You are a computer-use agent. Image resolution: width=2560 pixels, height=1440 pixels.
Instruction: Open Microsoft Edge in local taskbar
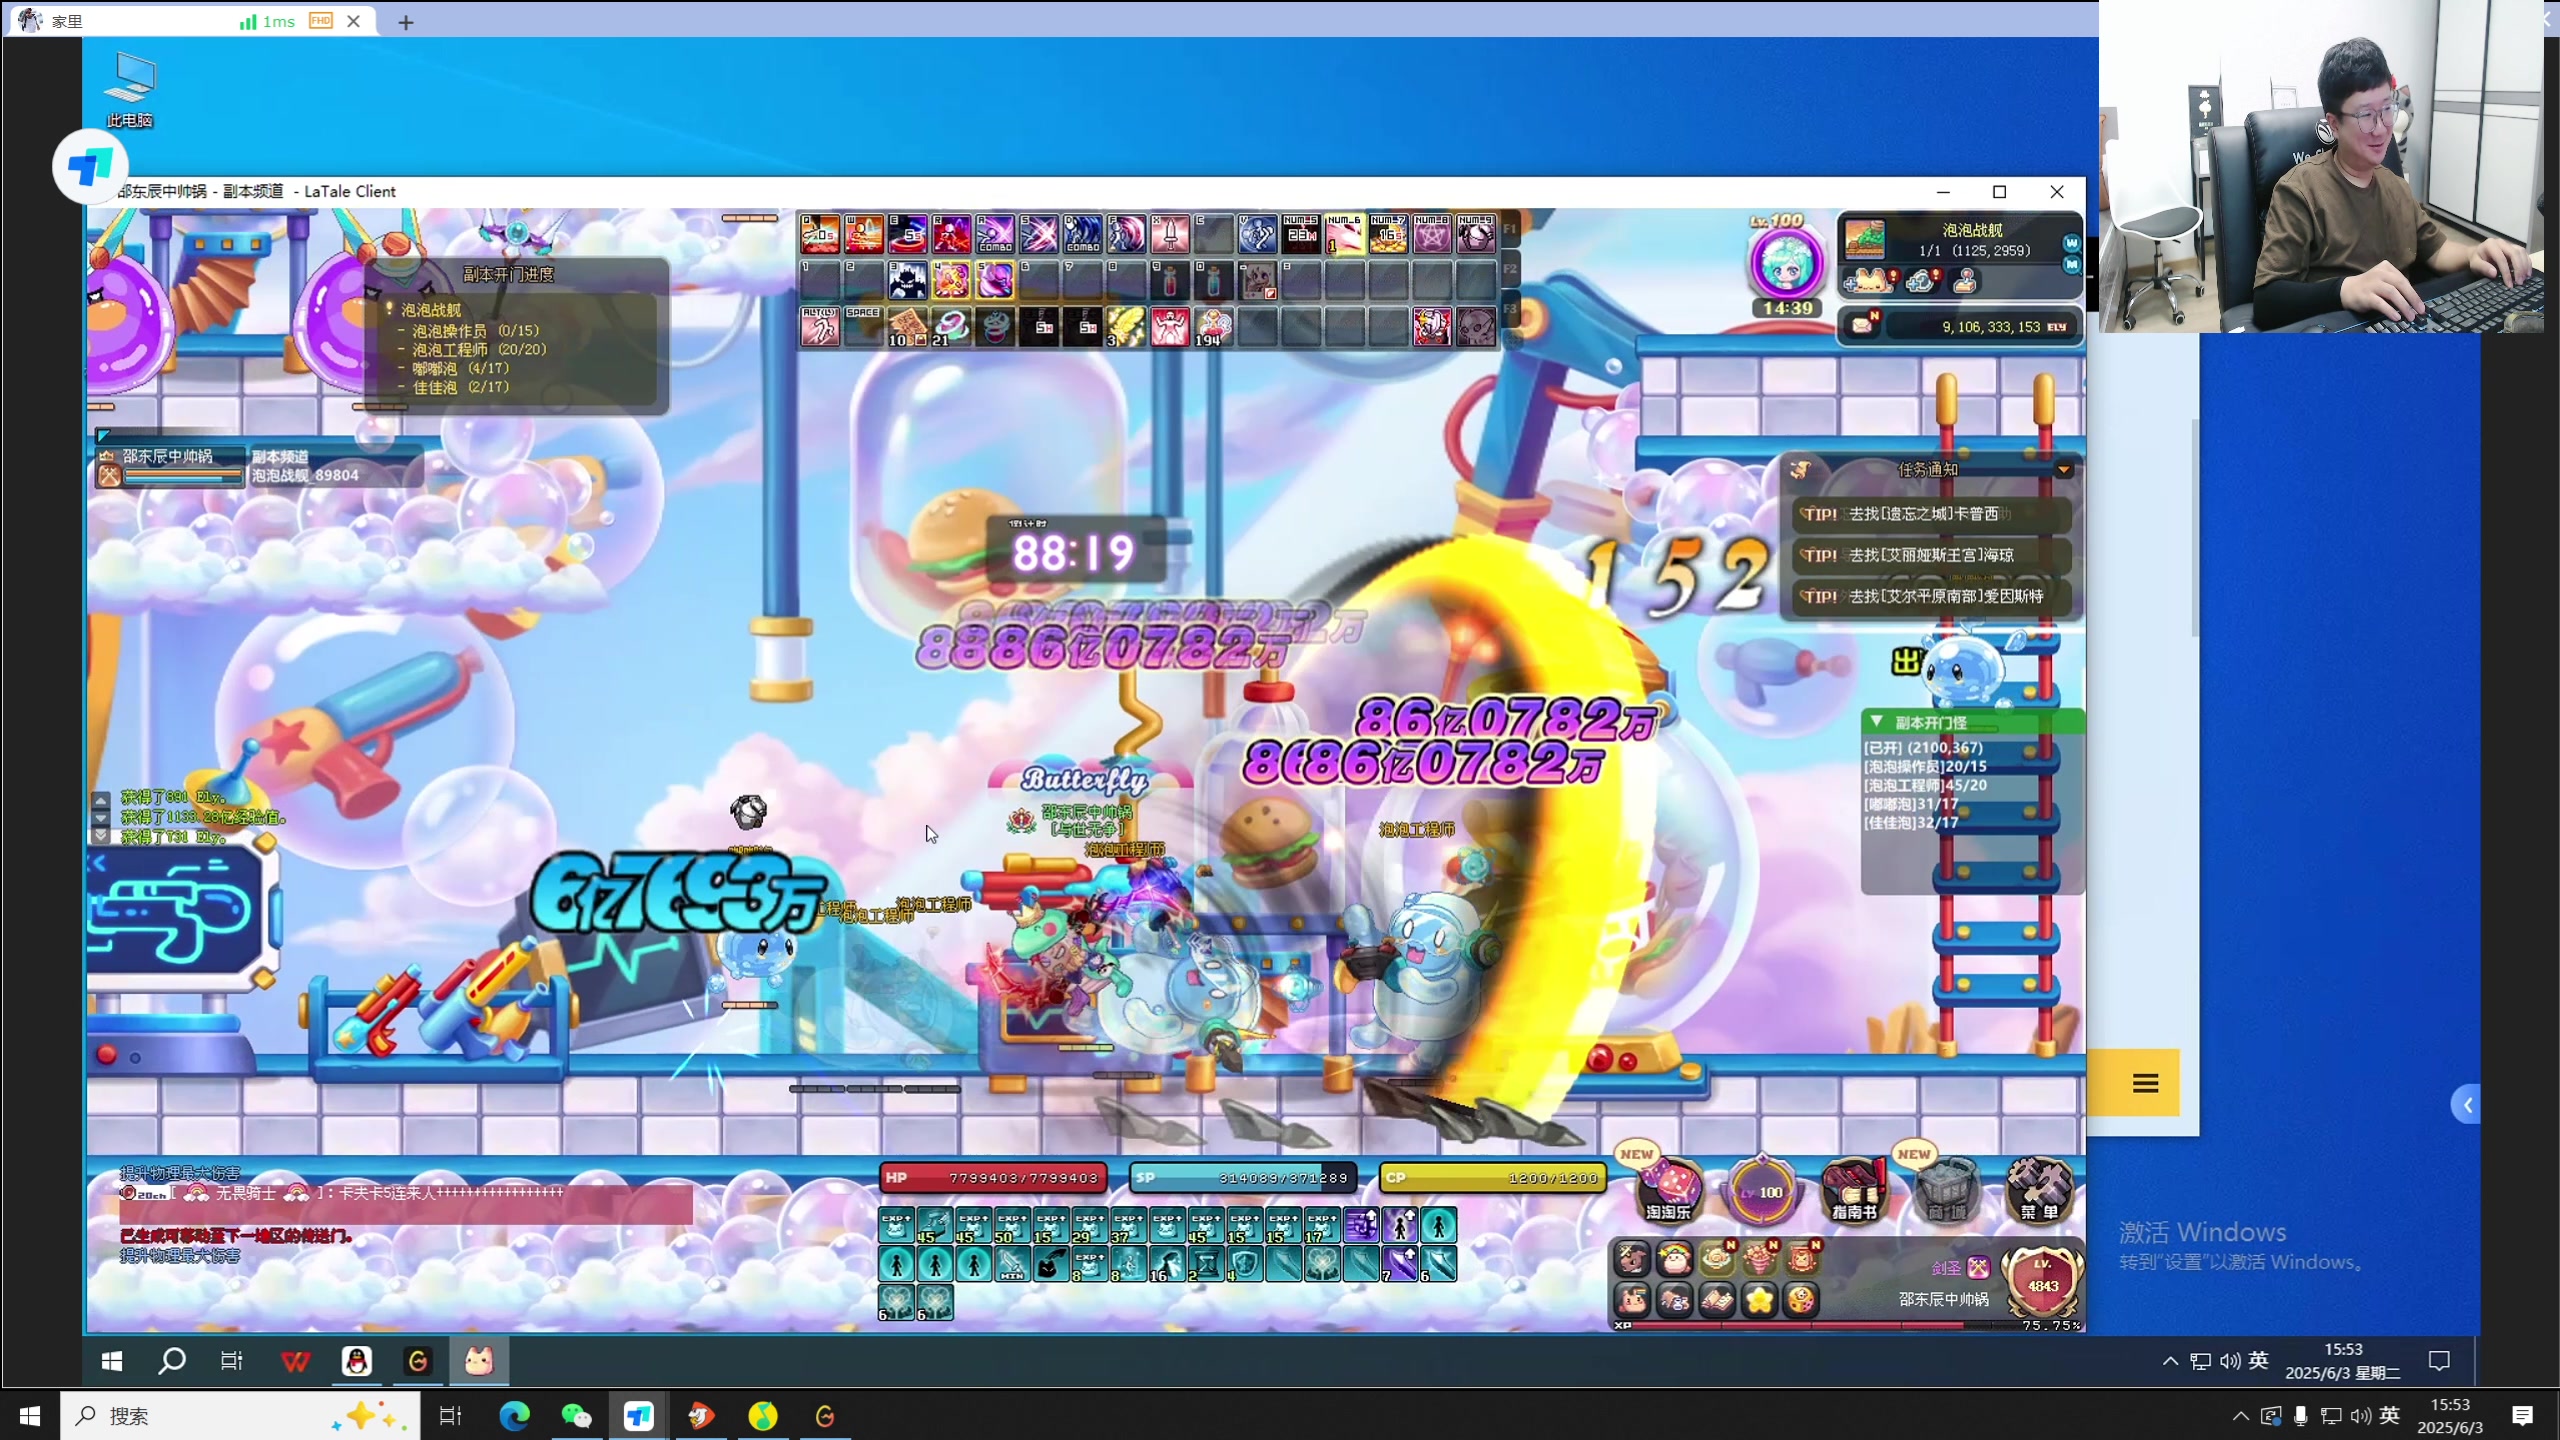514,1416
